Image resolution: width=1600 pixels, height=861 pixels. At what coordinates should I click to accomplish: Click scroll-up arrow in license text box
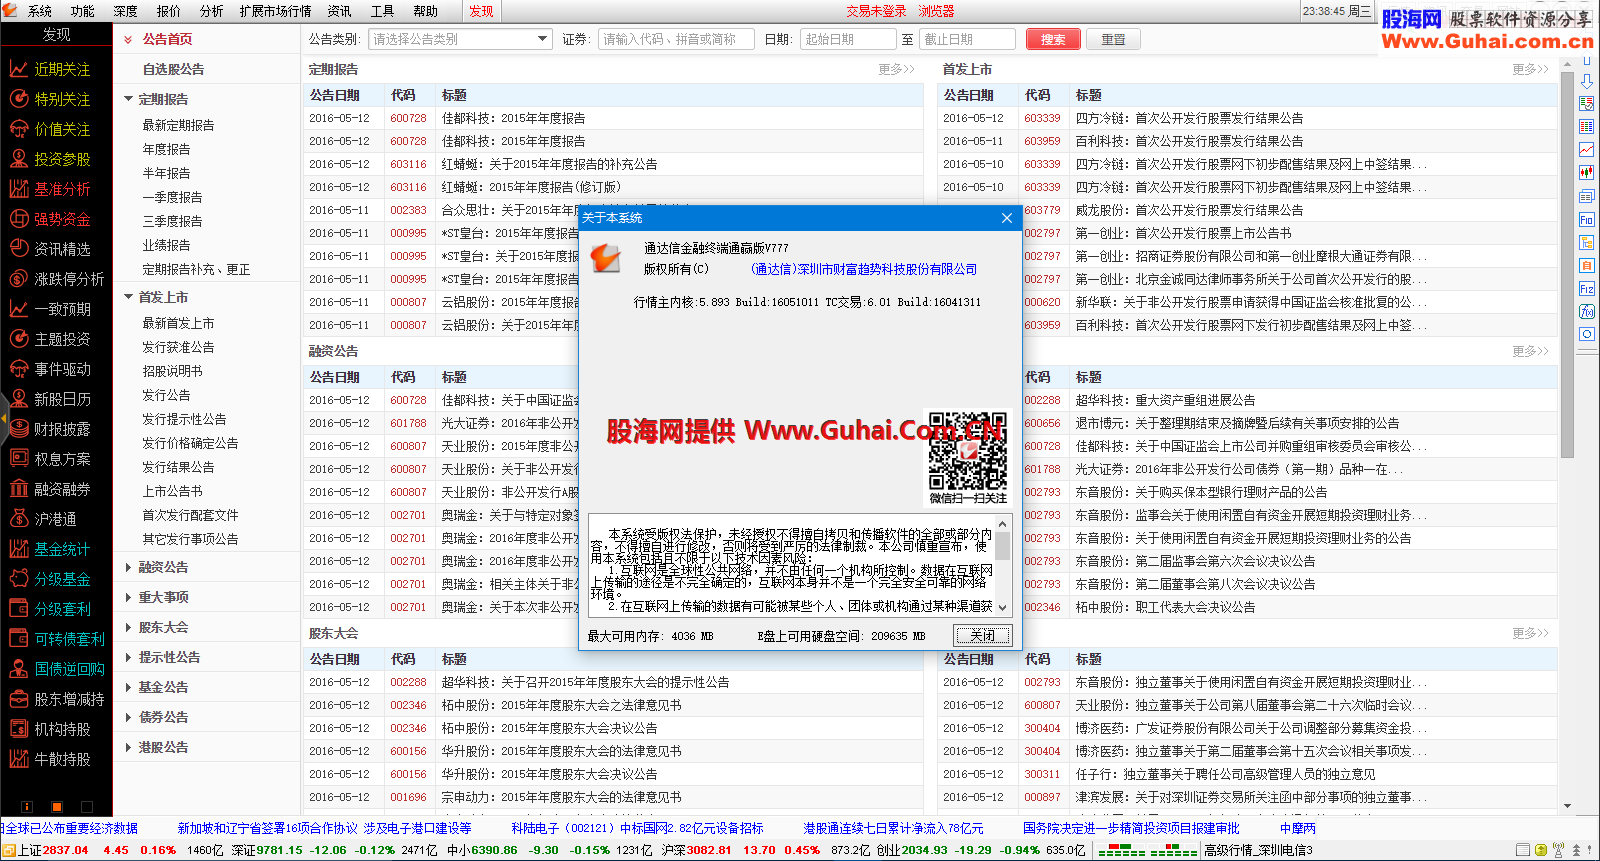(x=1002, y=522)
